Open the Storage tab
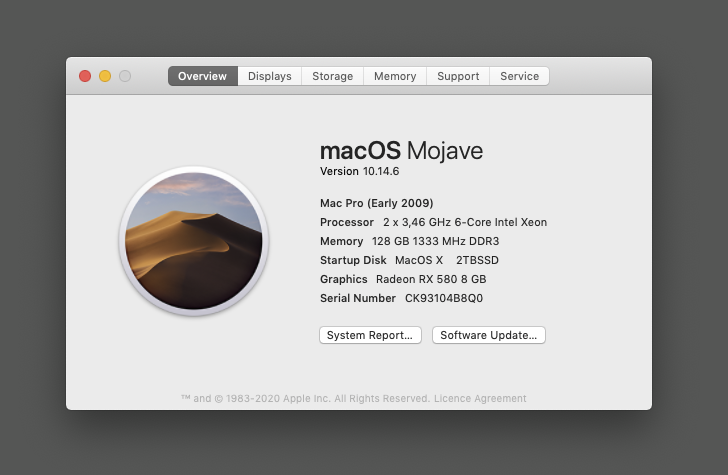 [x=332, y=76]
